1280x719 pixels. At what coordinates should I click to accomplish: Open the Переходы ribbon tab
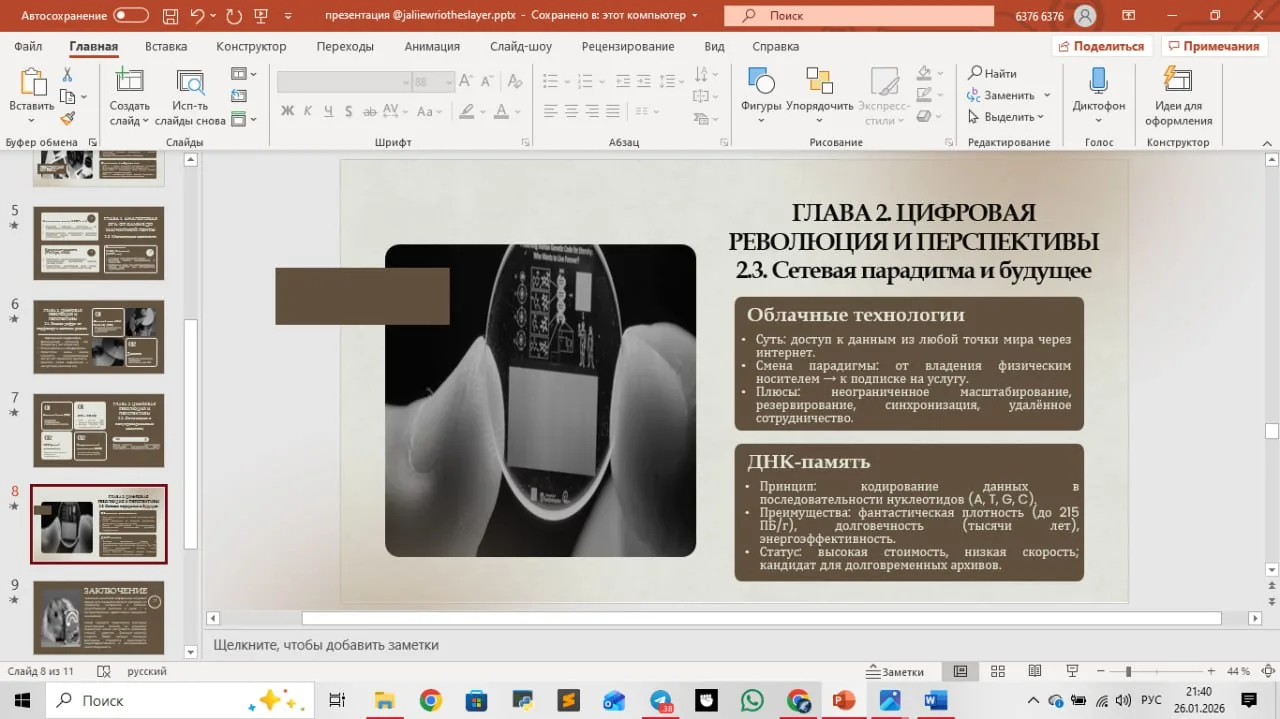[345, 47]
